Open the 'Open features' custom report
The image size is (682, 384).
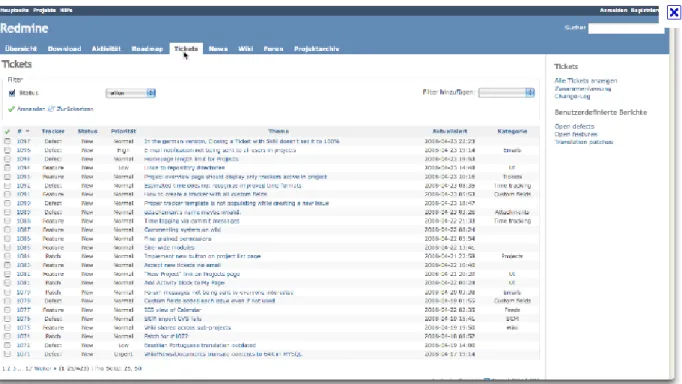pyautogui.click(x=576, y=134)
